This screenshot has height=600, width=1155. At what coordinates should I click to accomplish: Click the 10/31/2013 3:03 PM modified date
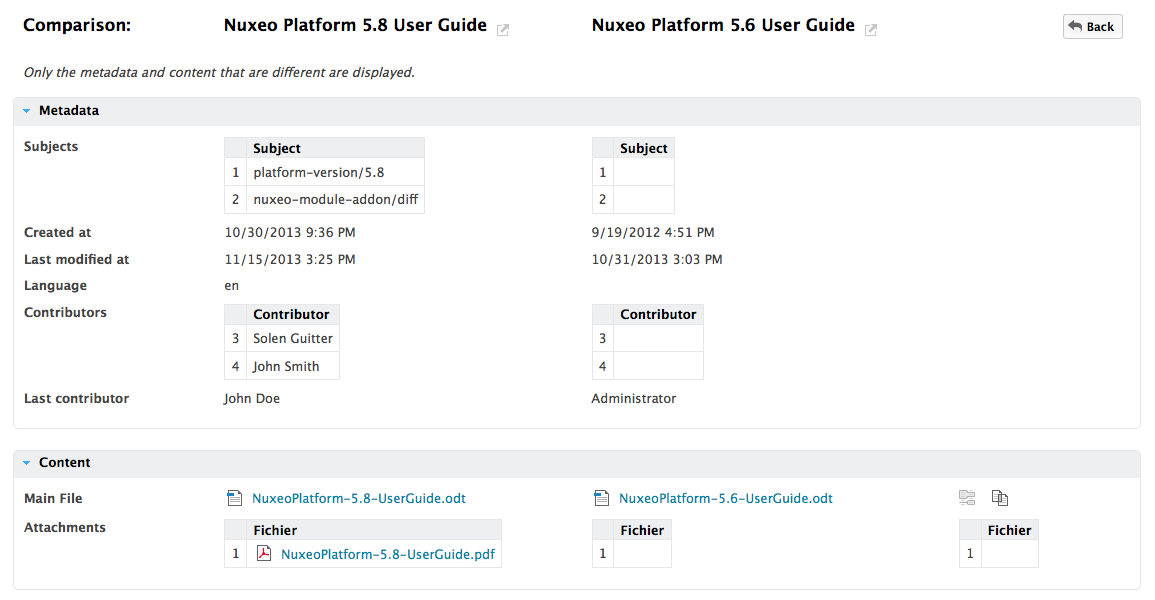point(657,259)
